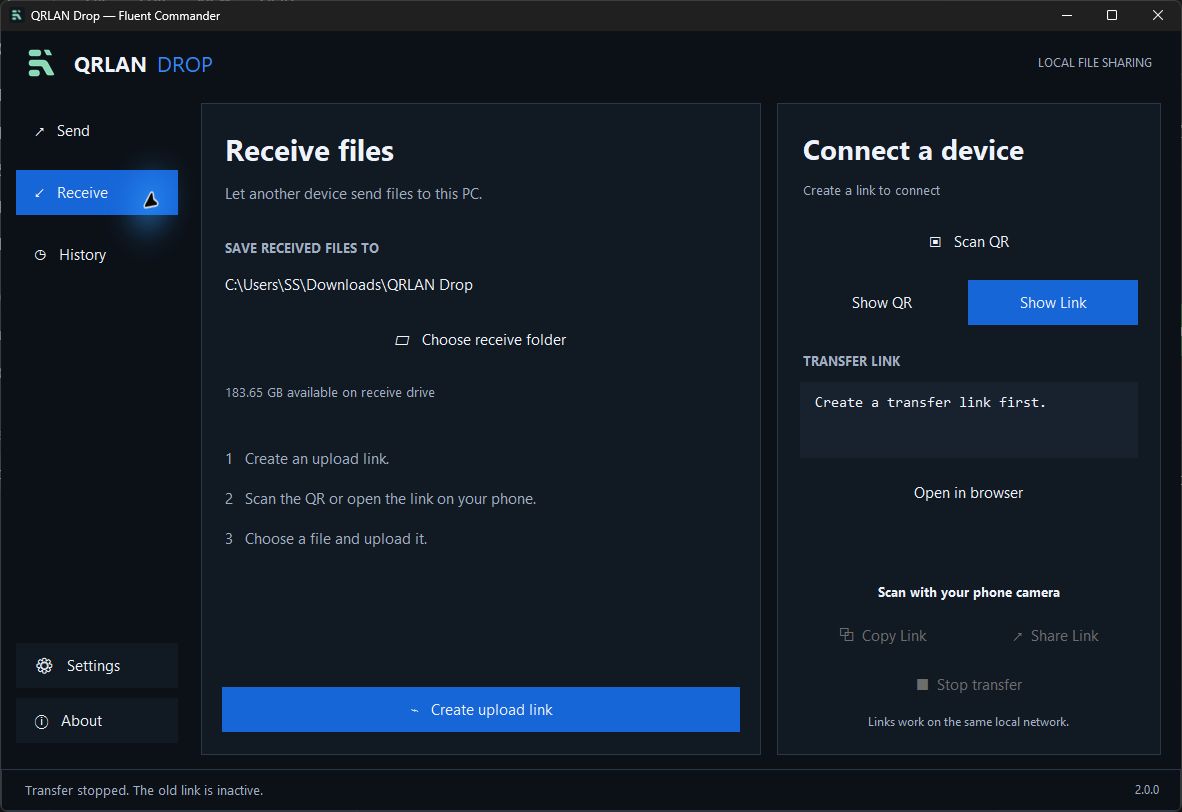Click the Share Link arrow icon
Image resolution: width=1182 pixels, height=812 pixels.
(1017, 636)
